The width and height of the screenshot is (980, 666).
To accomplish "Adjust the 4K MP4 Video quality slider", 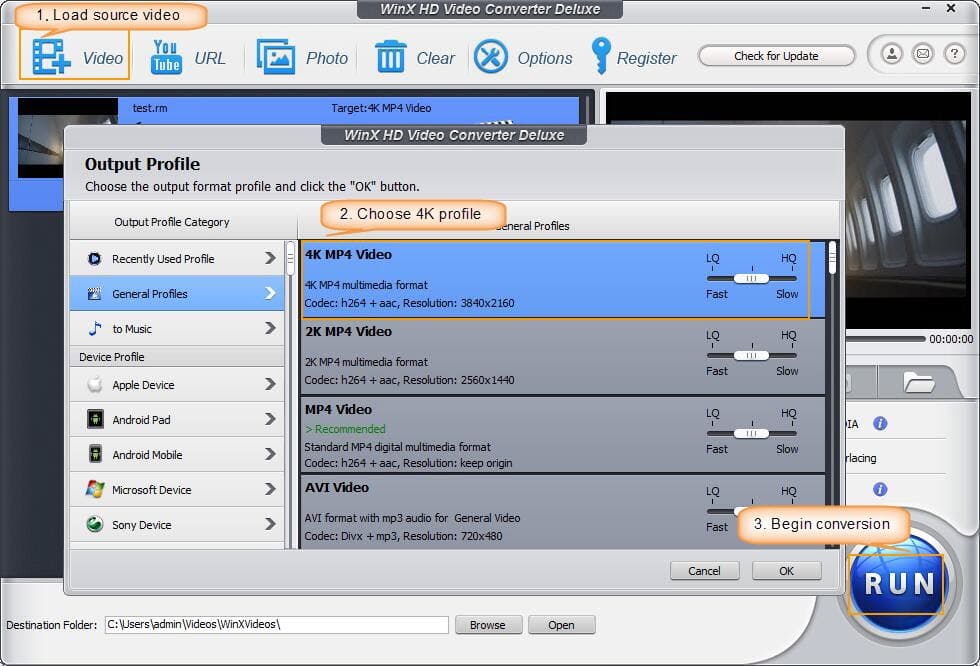I will coord(751,278).
